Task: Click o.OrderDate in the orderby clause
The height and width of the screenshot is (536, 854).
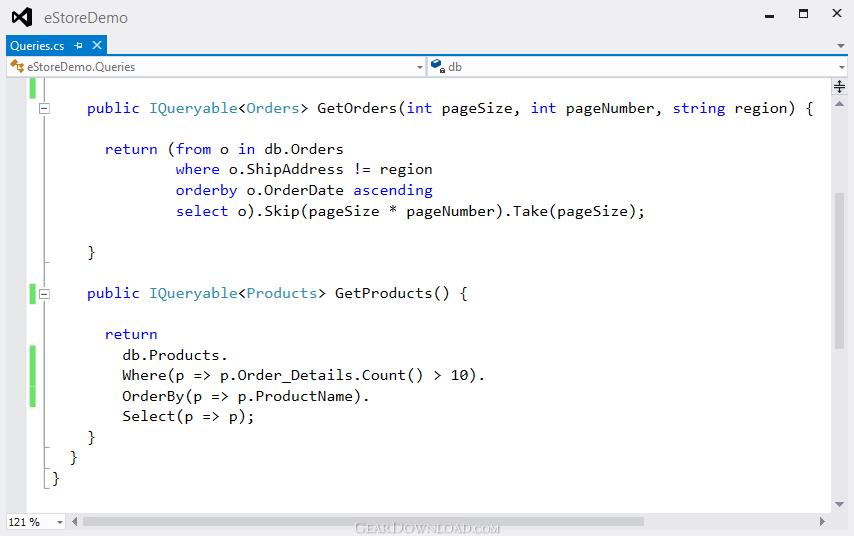Action: [295, 190]
